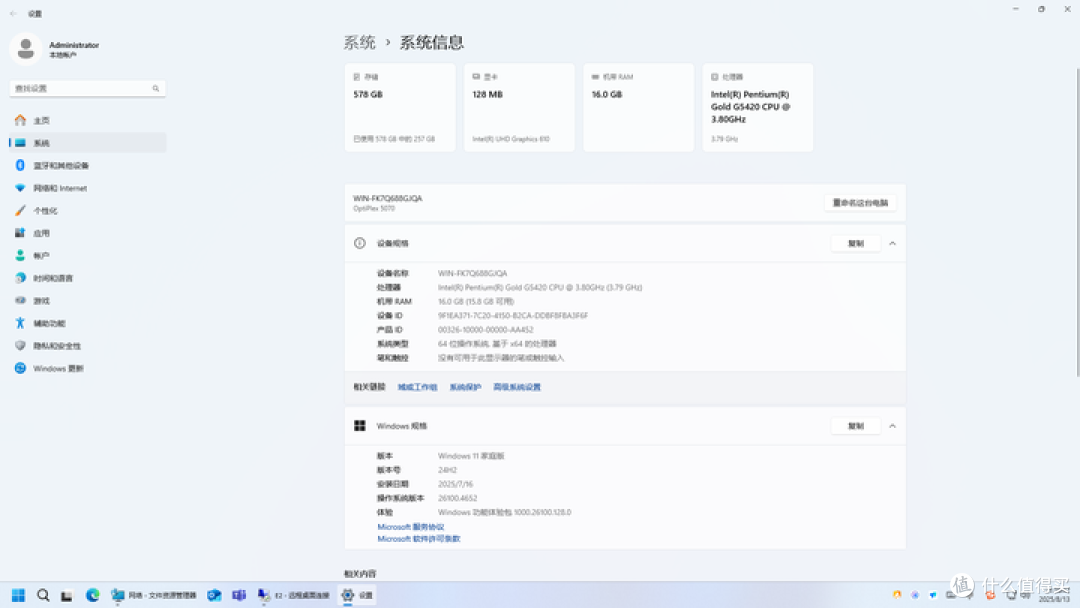
Task: Click the vertical scrollbar of the settings page
Action: 1077,222
